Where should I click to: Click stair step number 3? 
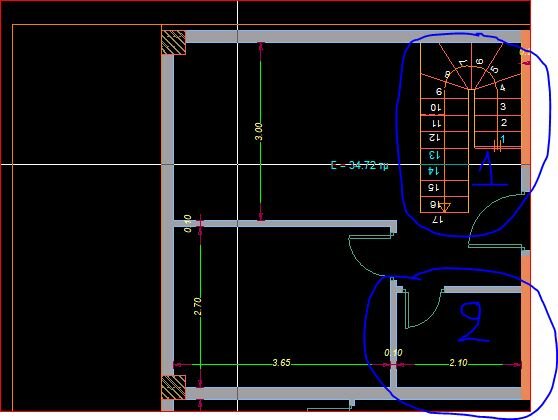coord(503,106)
